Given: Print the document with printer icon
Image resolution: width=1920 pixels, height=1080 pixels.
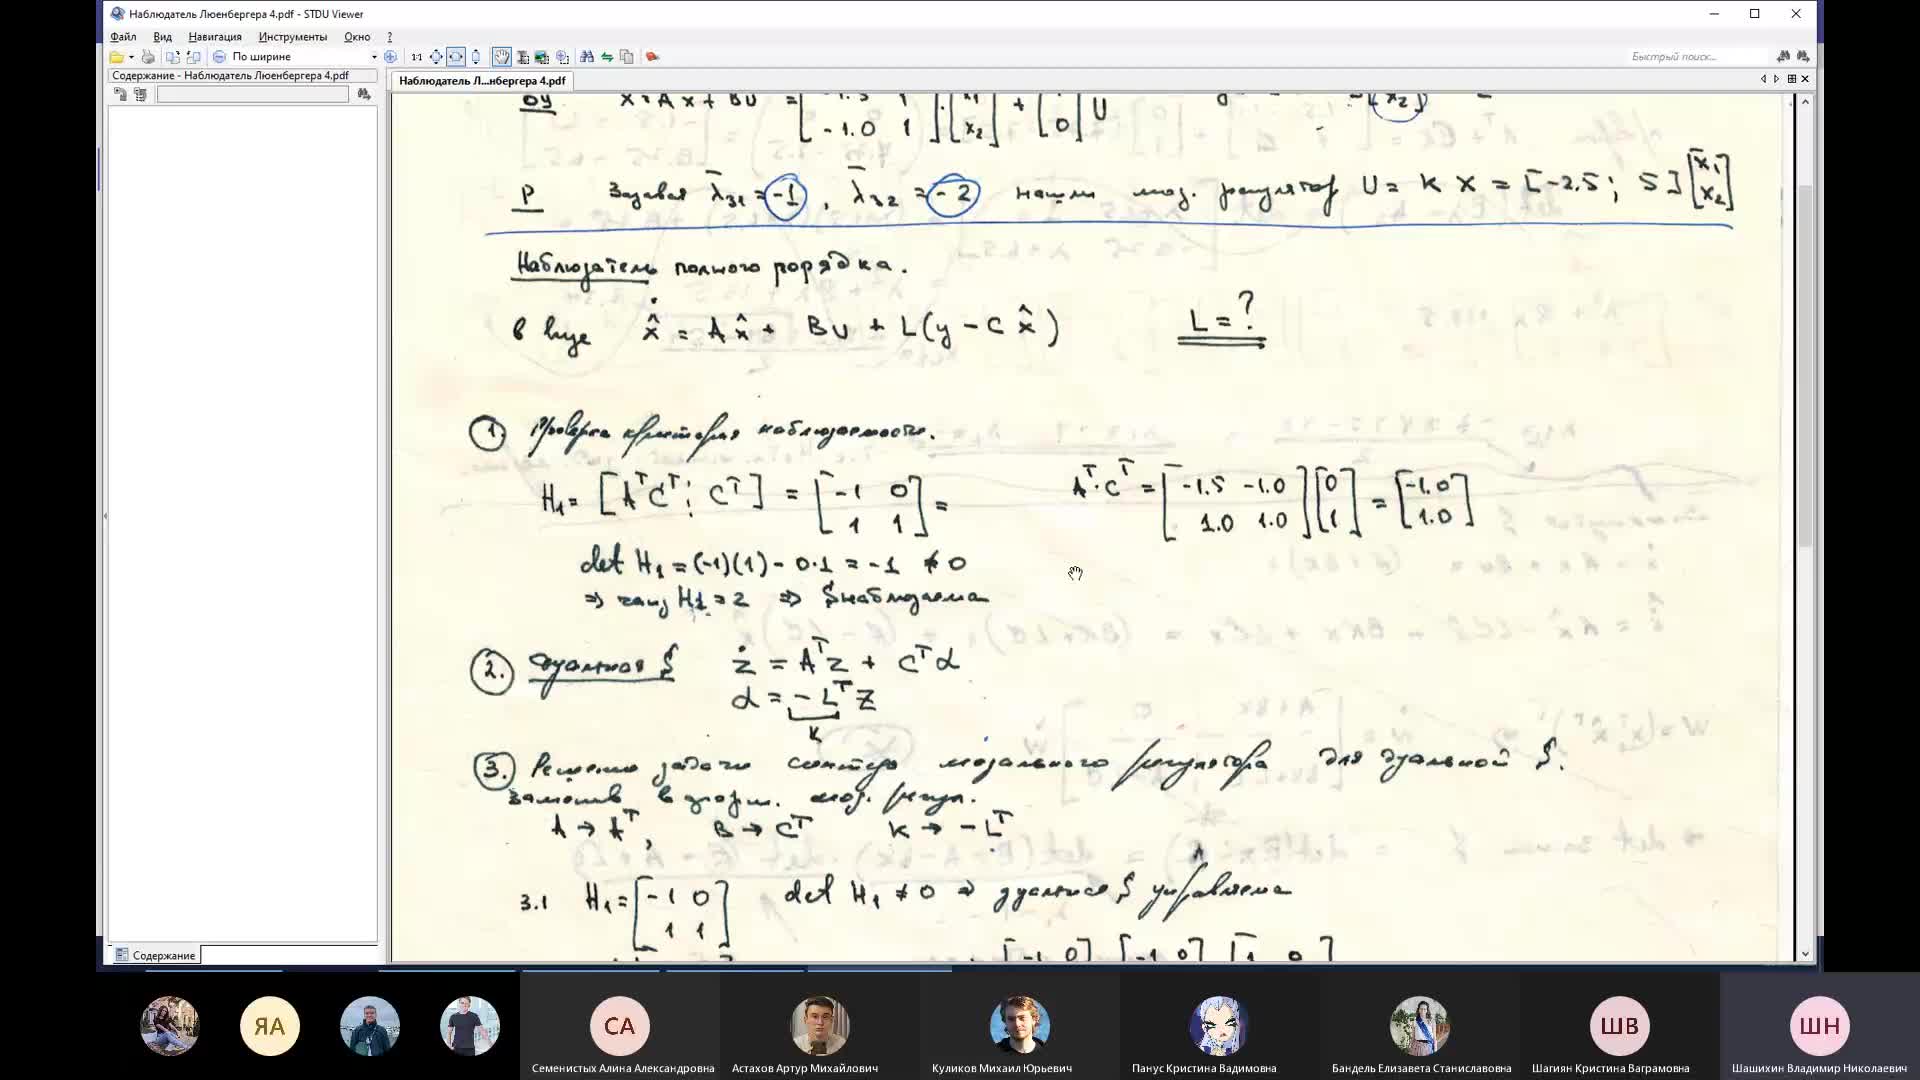Looking at the screenshot, I should click(x=148, y=57).
